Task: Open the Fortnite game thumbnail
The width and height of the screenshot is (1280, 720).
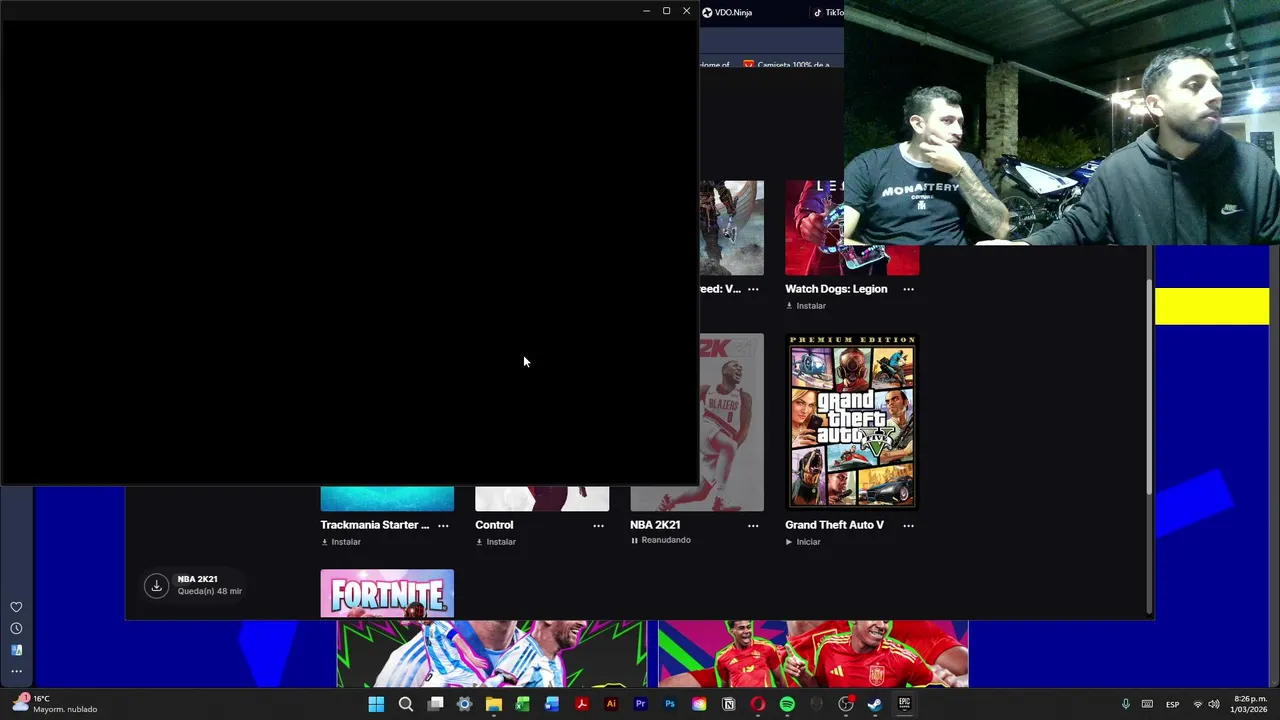Action: (x=387, y=594)
